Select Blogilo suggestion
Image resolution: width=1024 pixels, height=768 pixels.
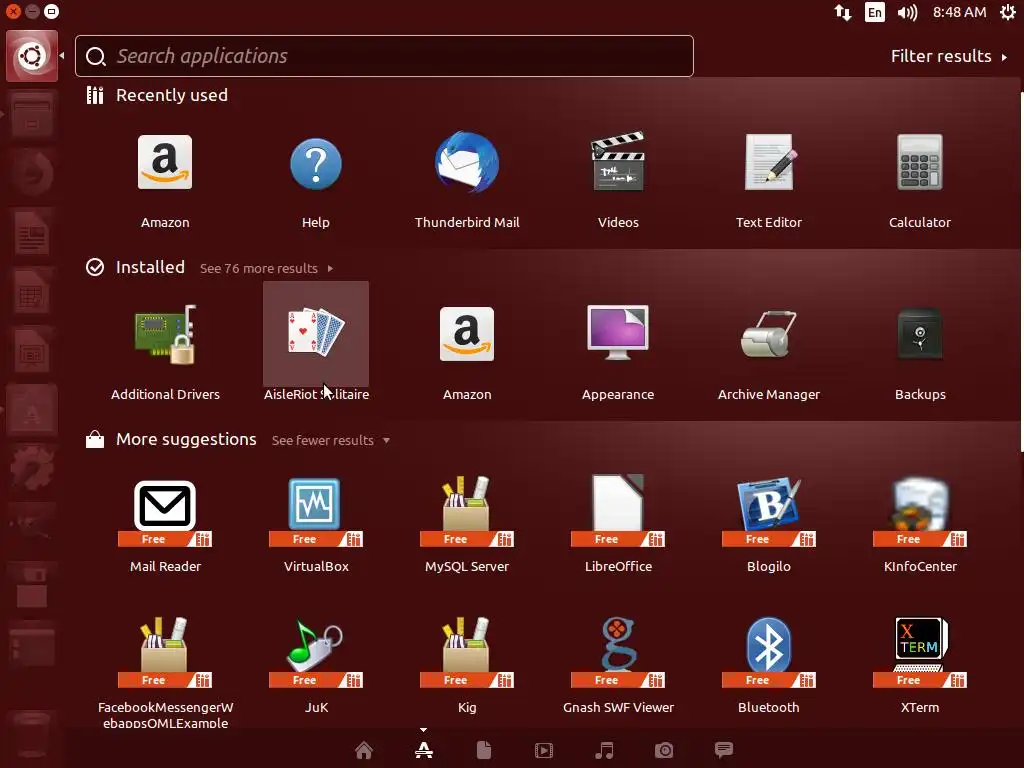pyautogui.click(x=769, y=513)
